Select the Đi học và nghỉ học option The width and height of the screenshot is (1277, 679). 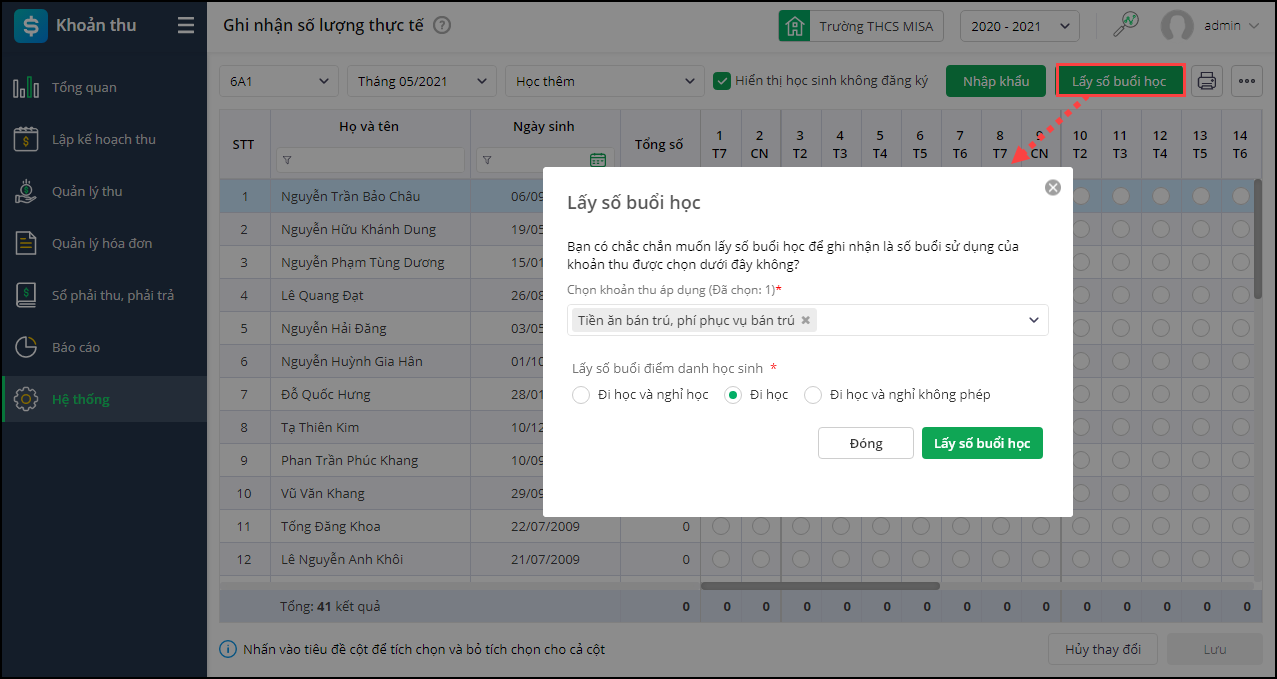[581, 395]
